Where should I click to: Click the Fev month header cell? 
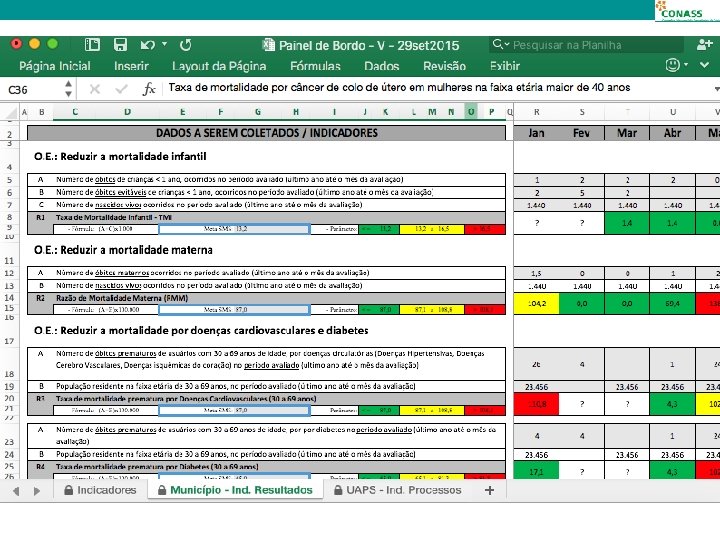pyautogui.click(x=581, y=133)
